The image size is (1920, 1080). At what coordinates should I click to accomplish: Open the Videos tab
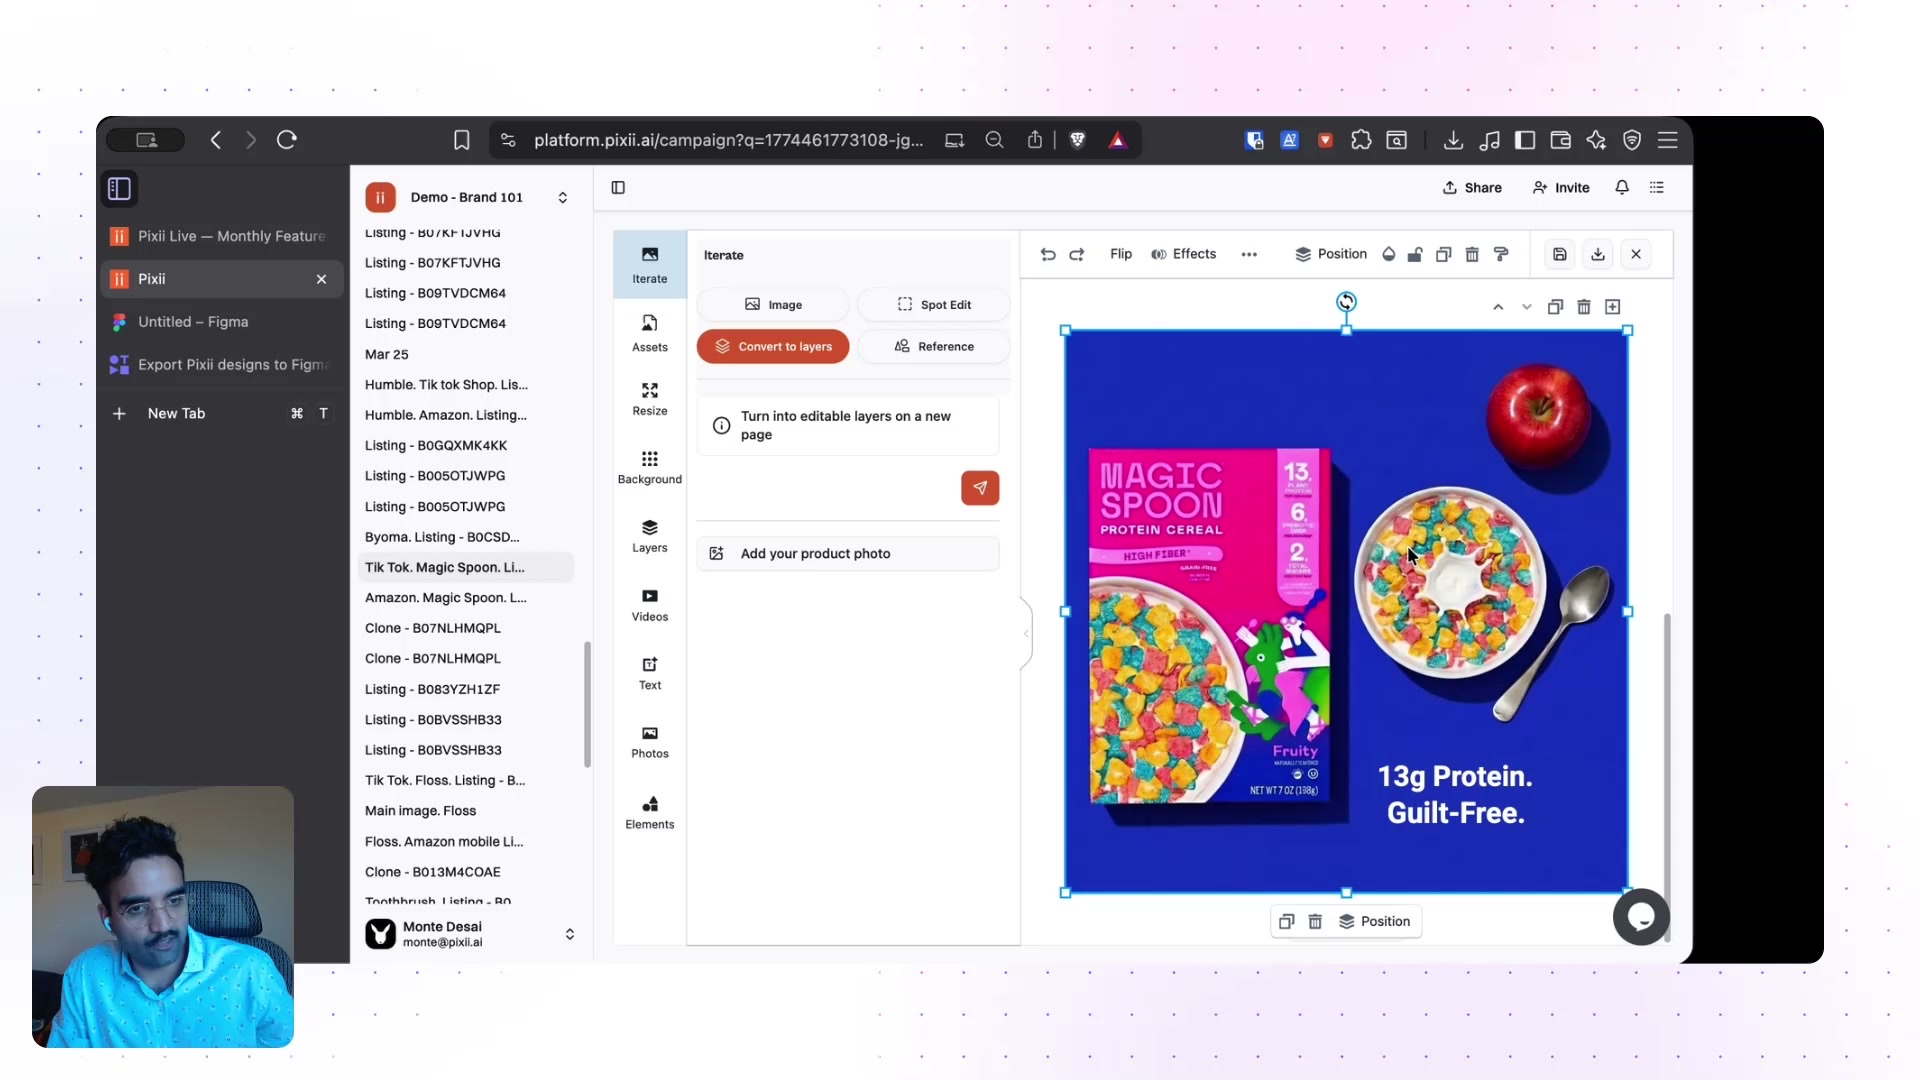(650, 605)
